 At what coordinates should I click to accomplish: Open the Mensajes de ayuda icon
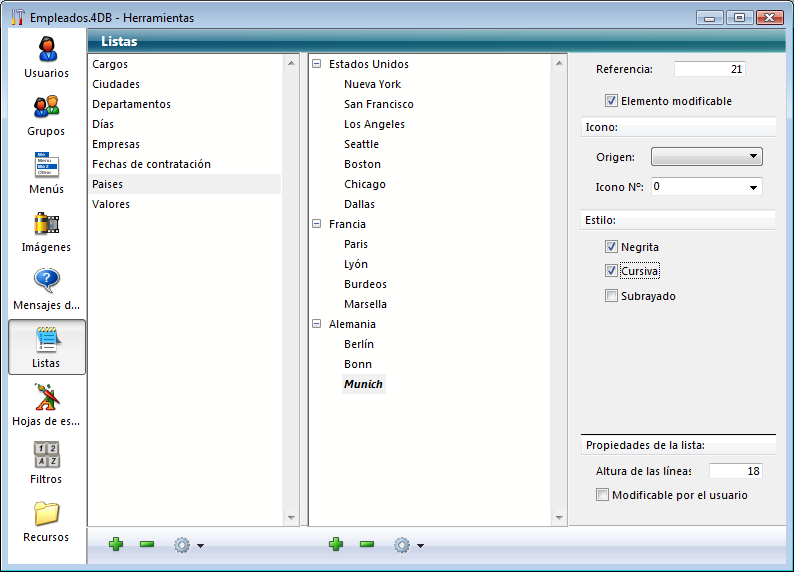(46, 281)
